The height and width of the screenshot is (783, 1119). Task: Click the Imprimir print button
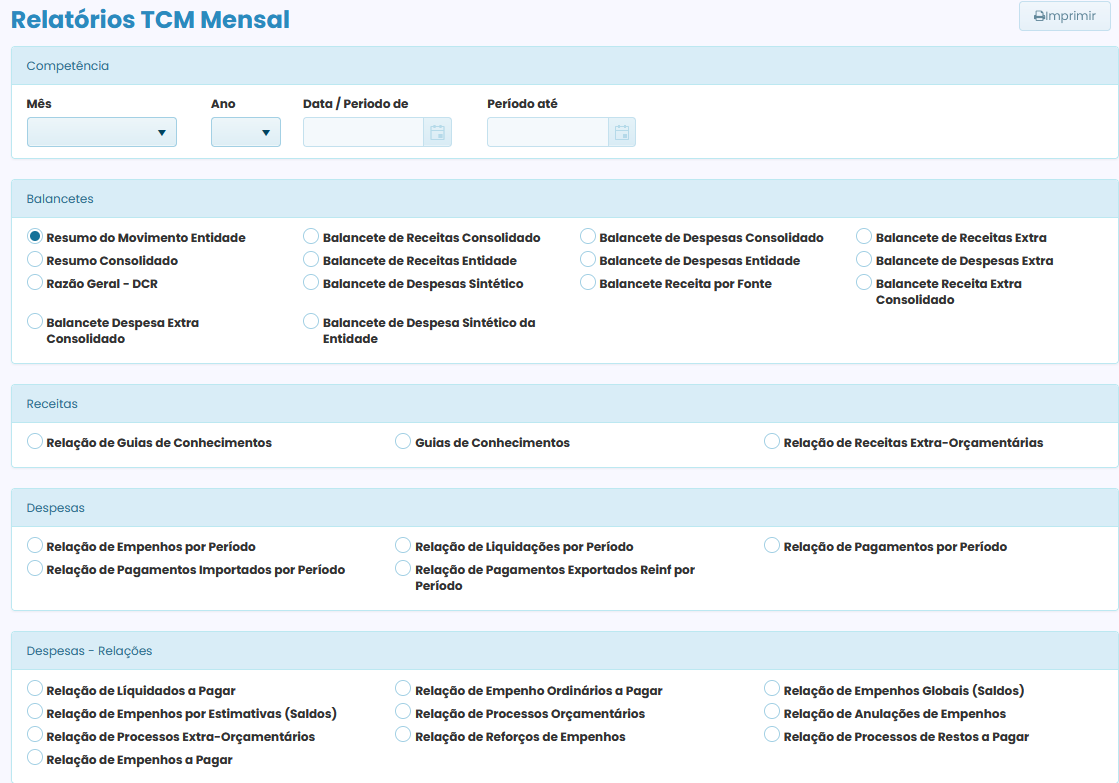(1064, 16)
